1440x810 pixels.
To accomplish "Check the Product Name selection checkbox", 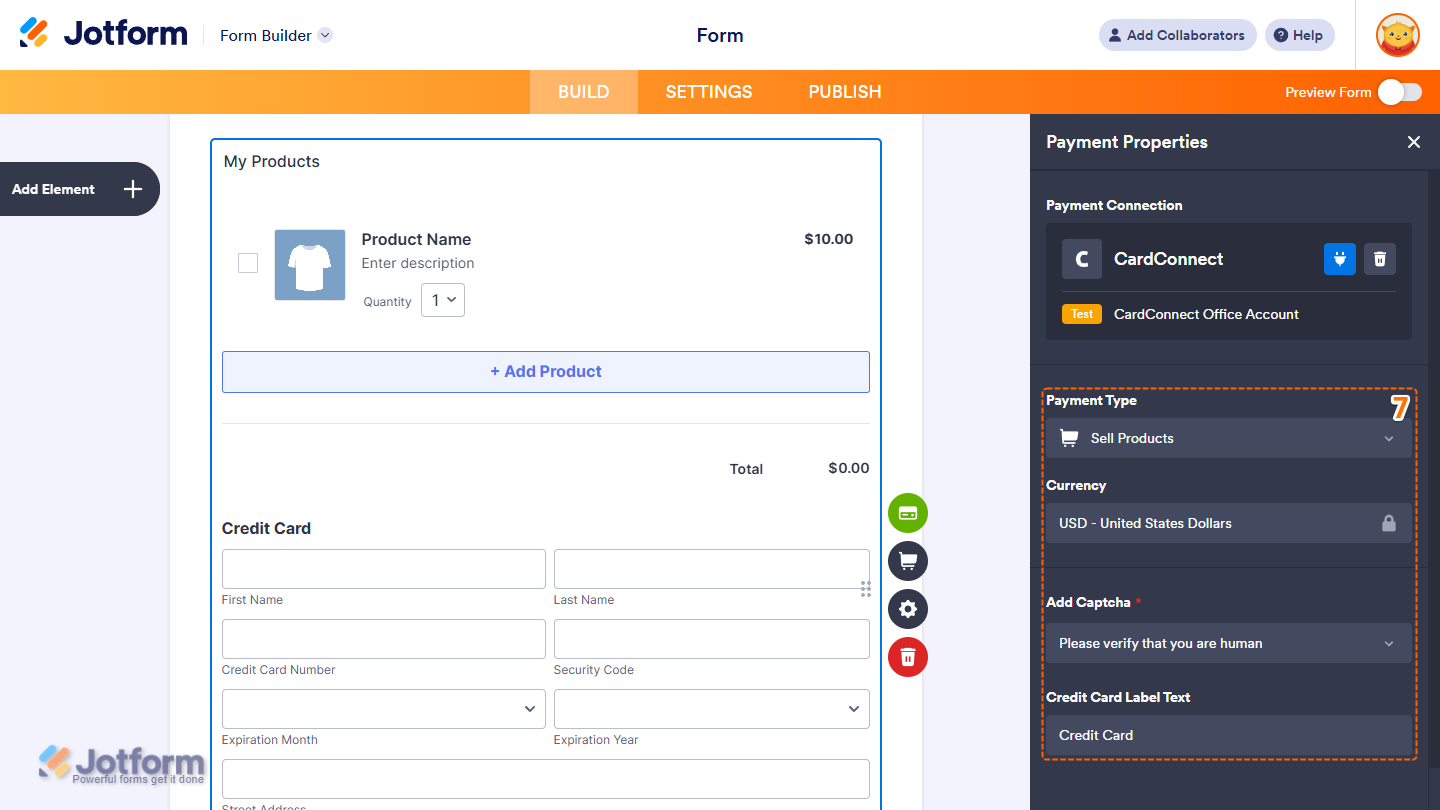I will (247, 262).
